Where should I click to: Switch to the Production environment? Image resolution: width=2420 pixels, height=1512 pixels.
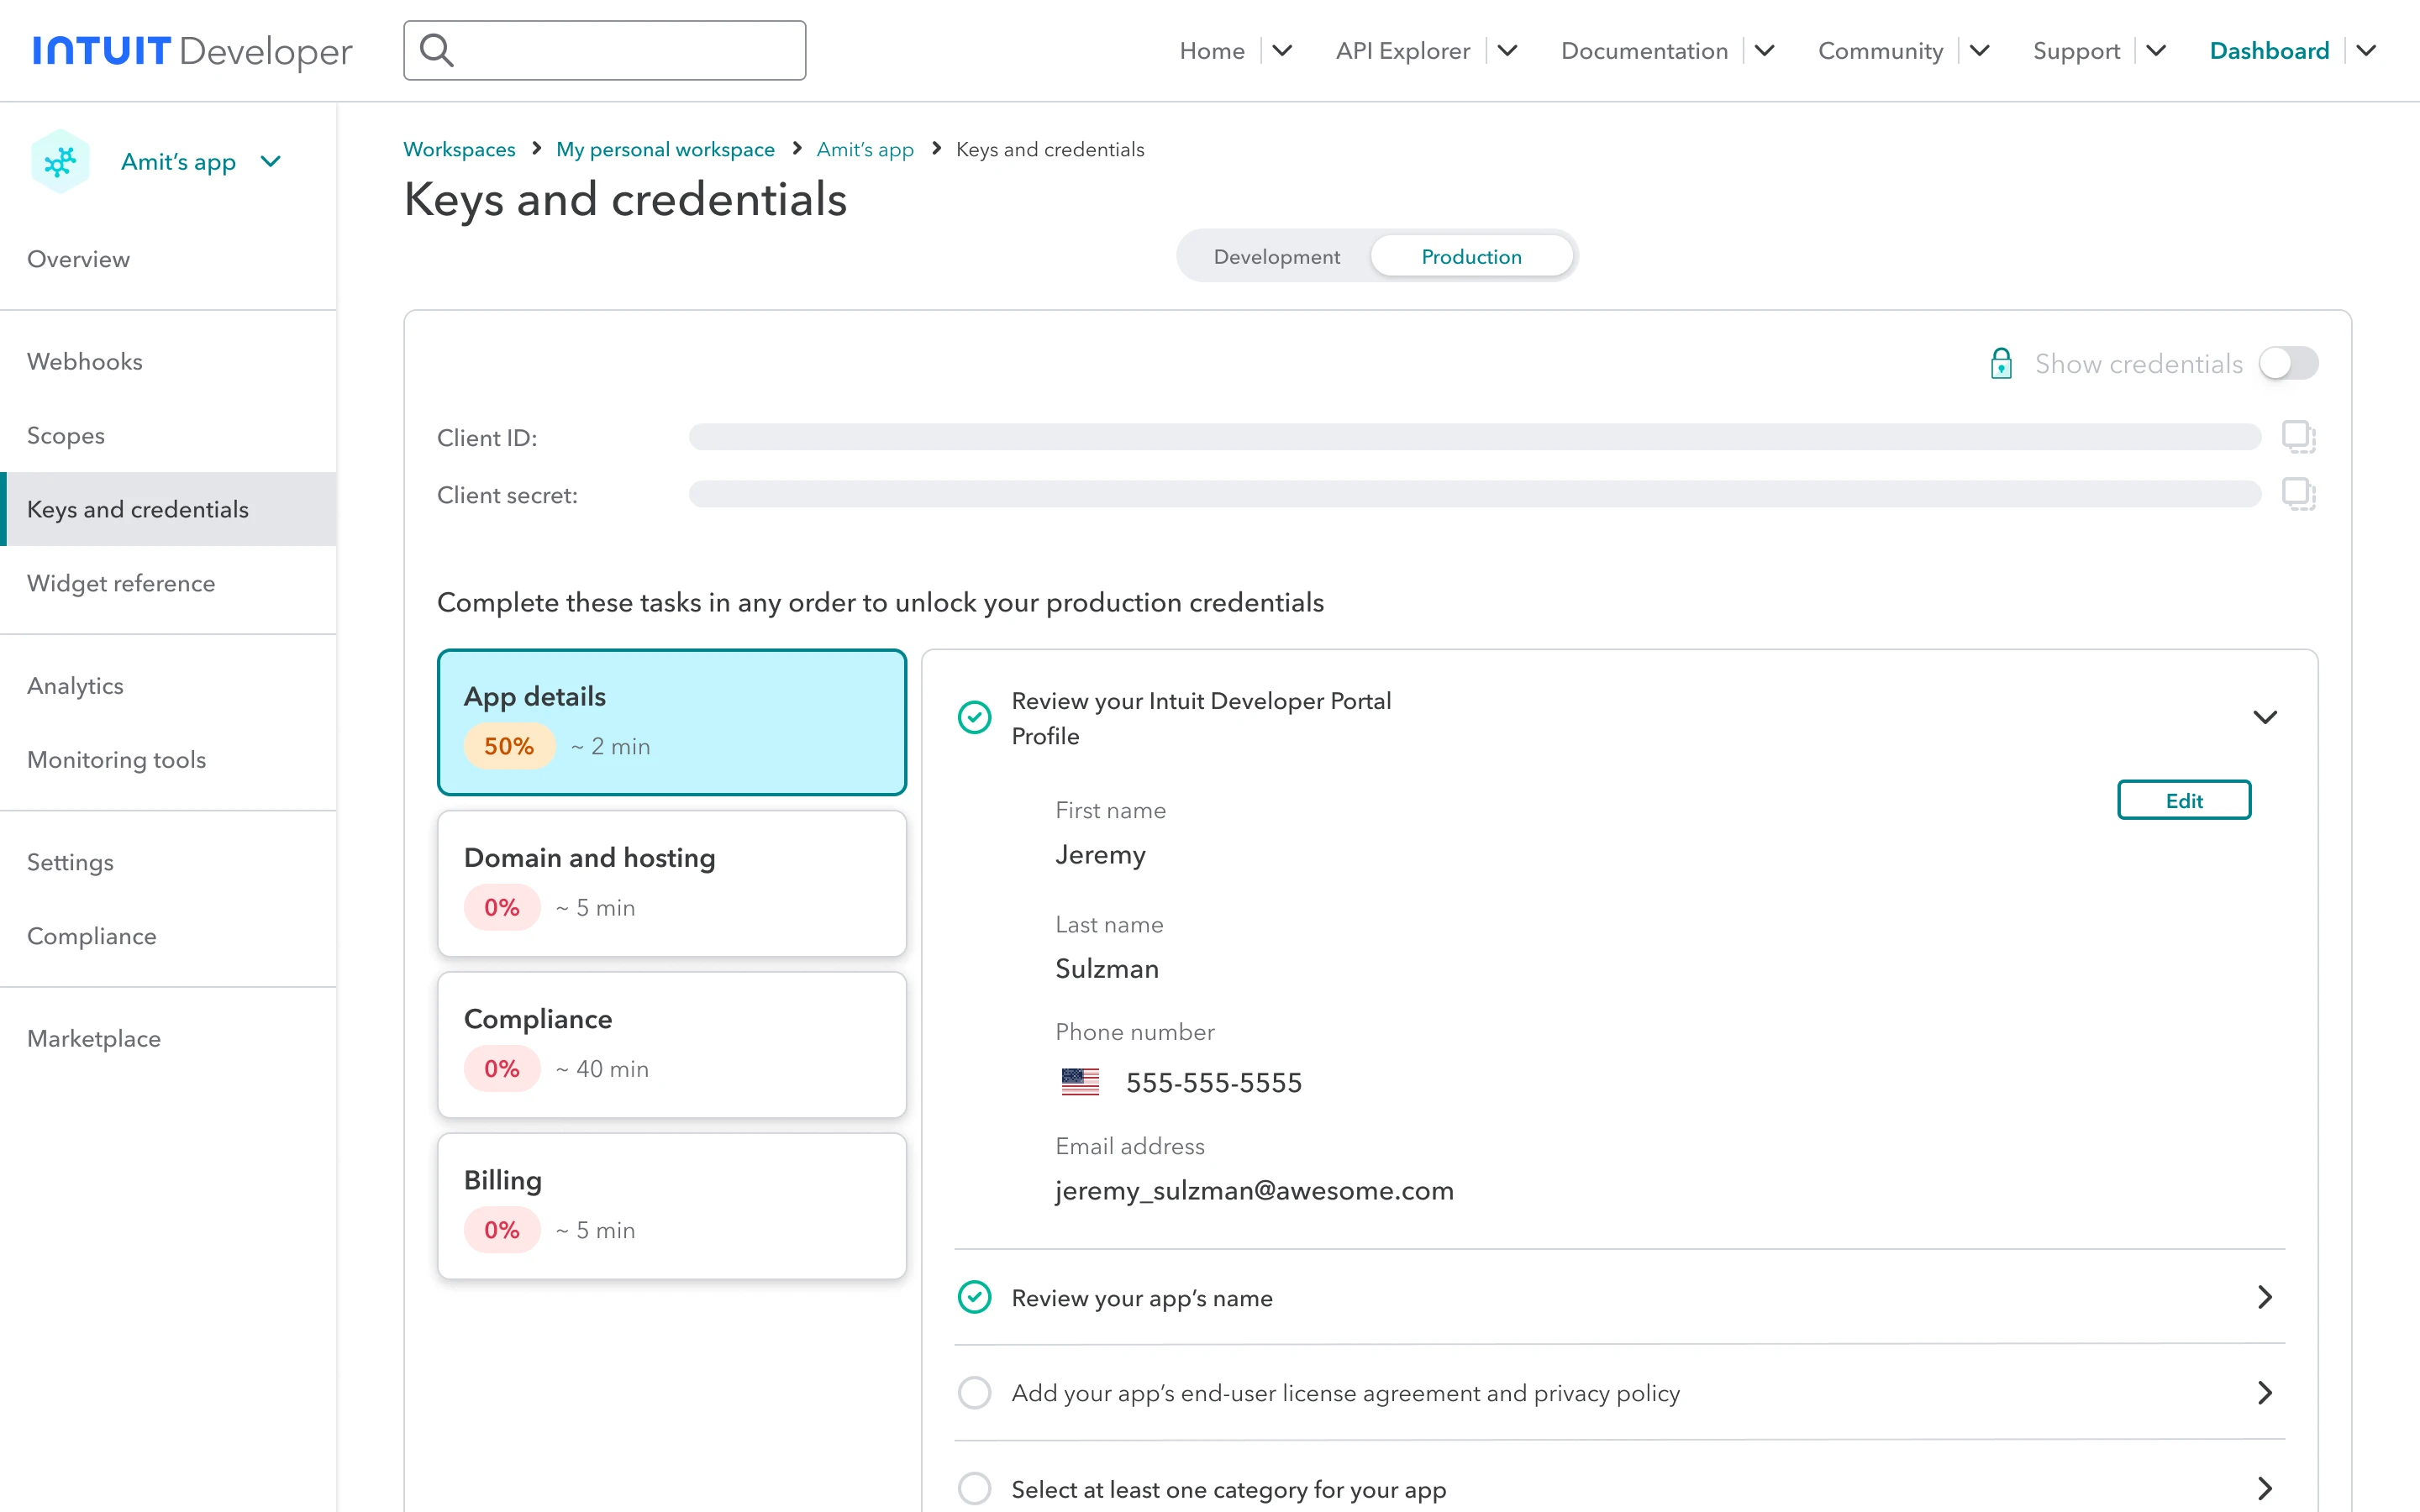(x=1471, y=256)
